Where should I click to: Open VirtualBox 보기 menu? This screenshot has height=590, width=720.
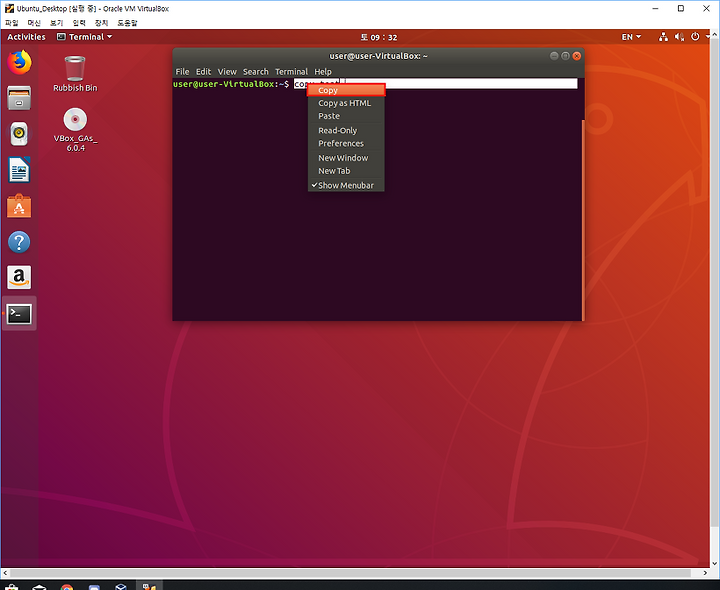click(56, 22)
